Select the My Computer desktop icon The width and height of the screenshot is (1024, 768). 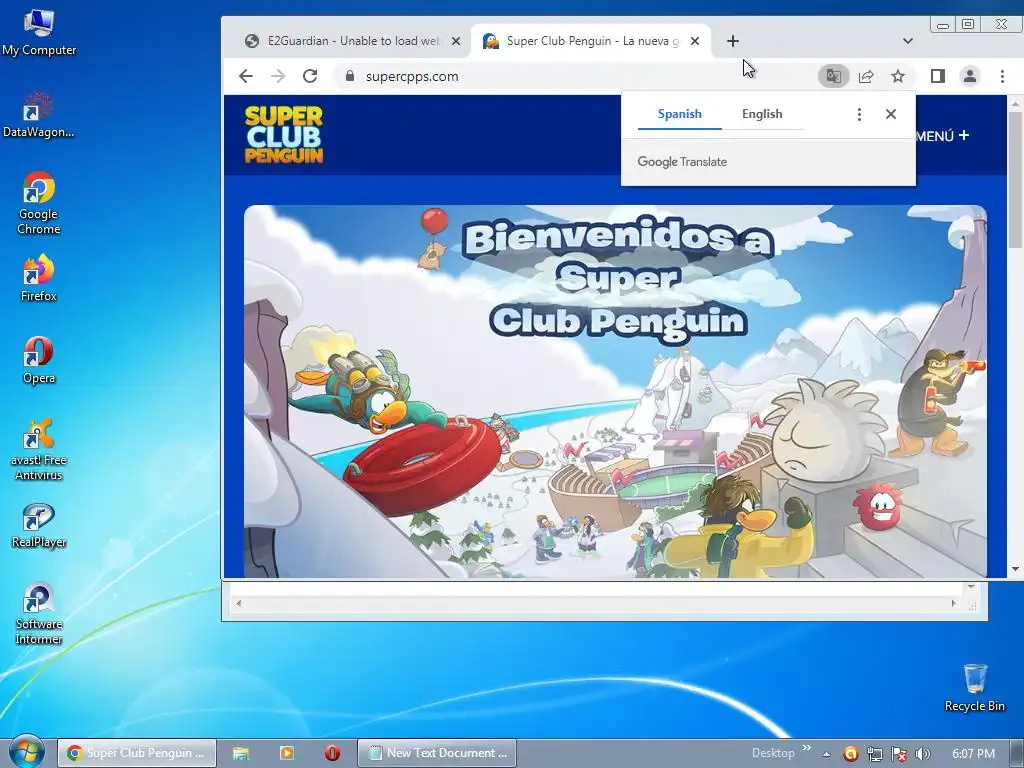[x=39, y=33]
